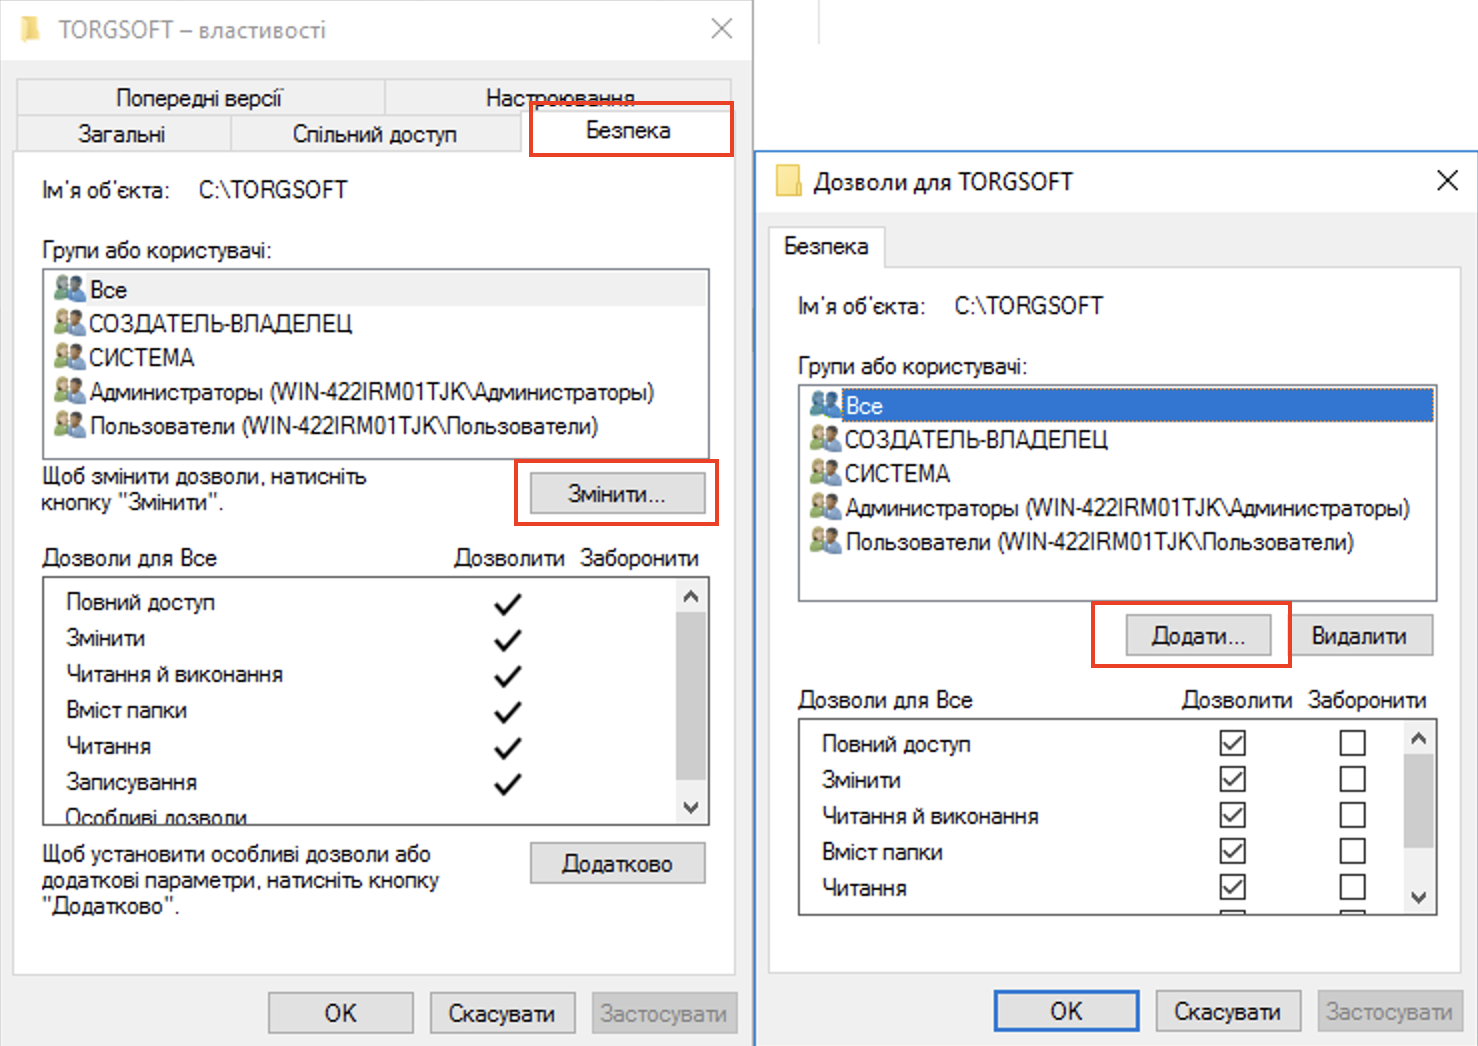Click СИСТЕМА user icon in permissions dialog
The height and width of the screenshot is (1046, 1478).
tap(825, 472)
